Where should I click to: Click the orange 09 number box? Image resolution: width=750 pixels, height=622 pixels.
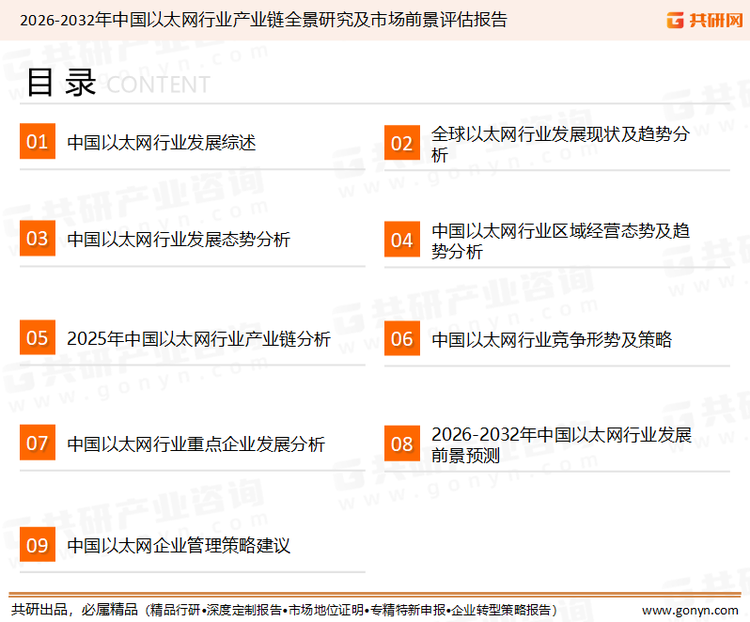click(x=37, y=544)
